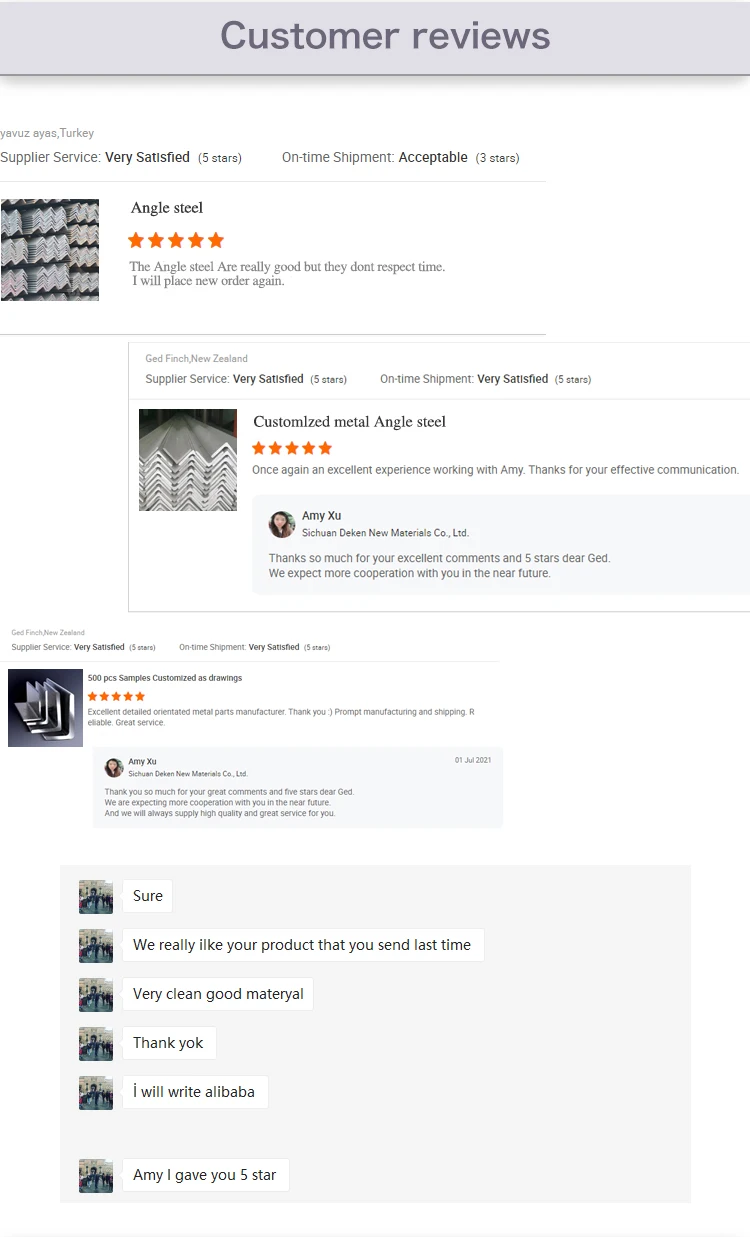
Task: Click Amy Xu's avatar in first reply
Action: click(282, 524)
